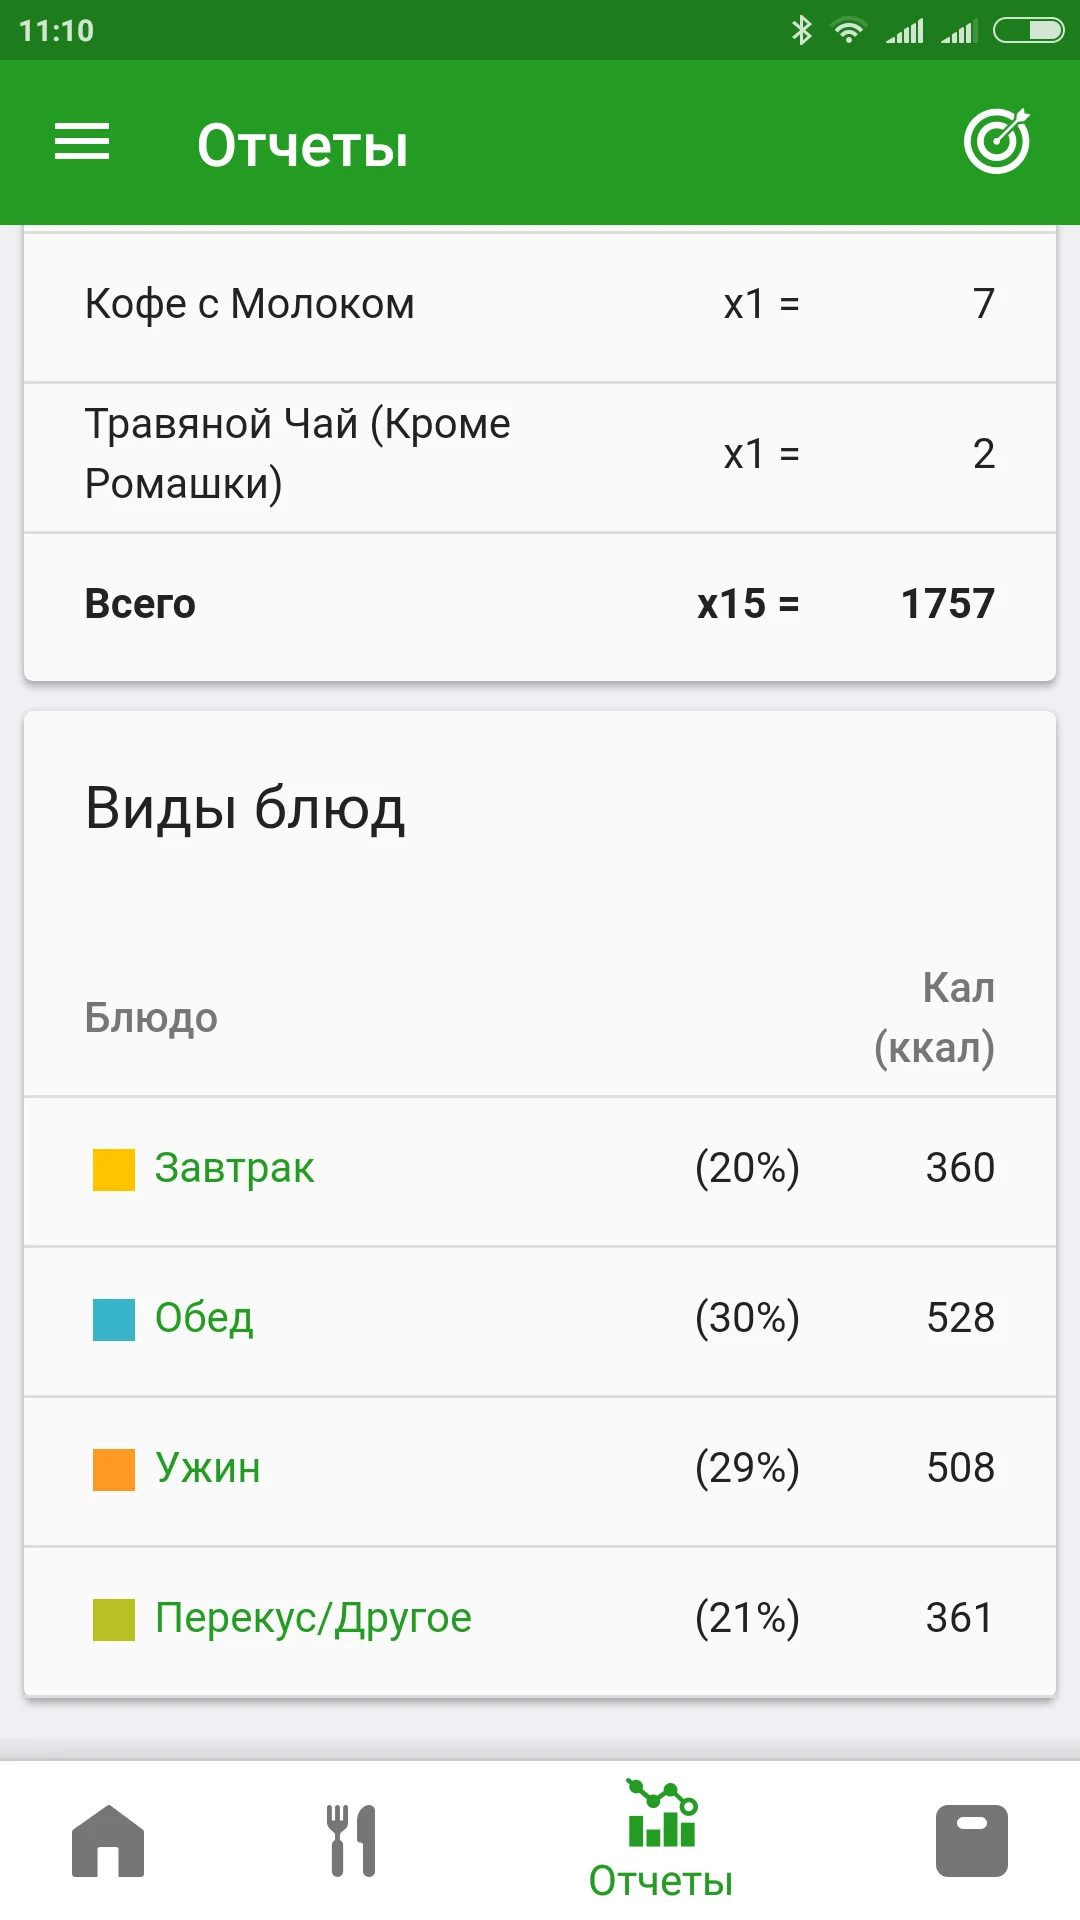Screen dimensions: 1080x1920
Task: Tap the Wi-Fi status icon
Action: click(849, 30)
